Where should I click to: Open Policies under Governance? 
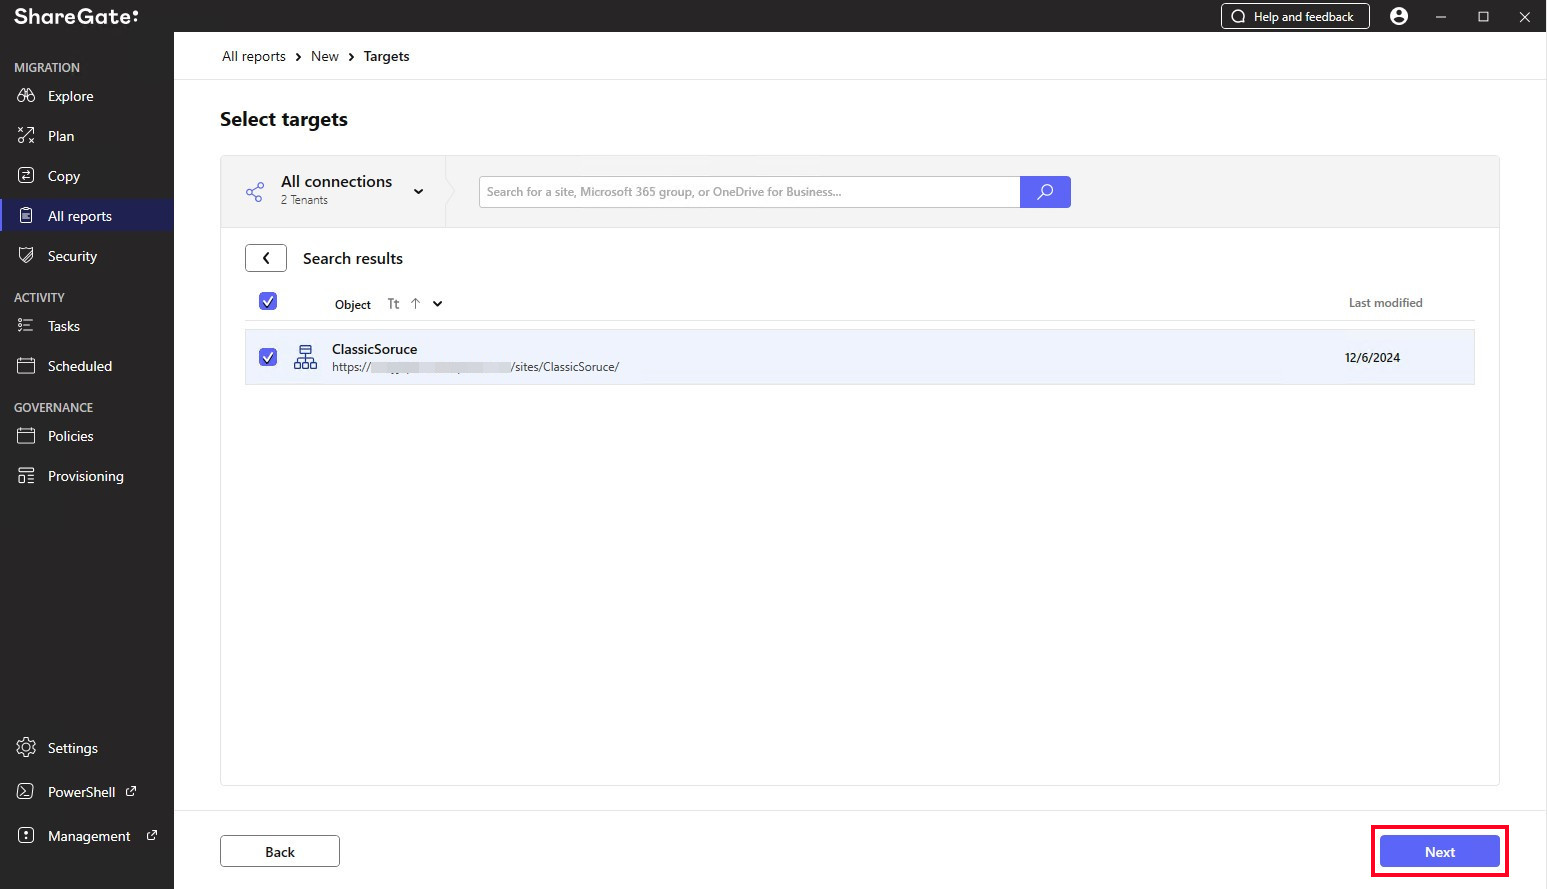pyautogui.click(x=70, y=436)
